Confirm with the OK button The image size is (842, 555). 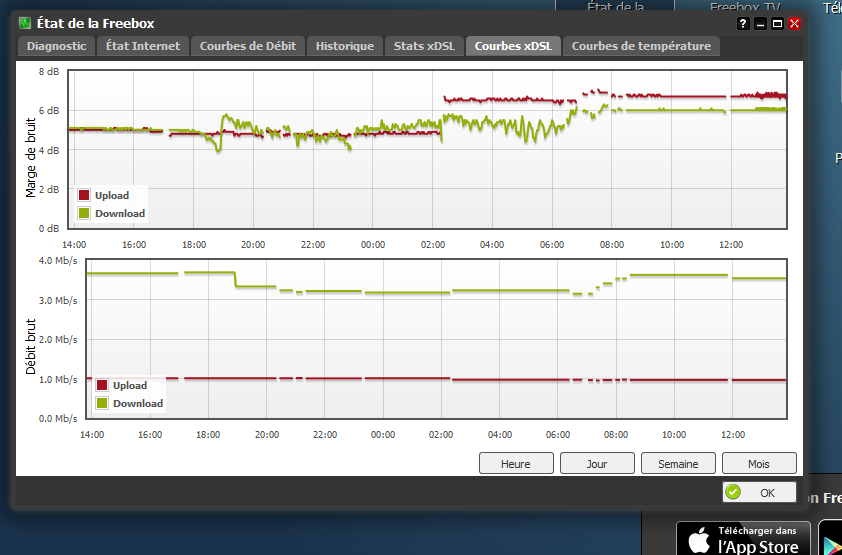pyautogui.click(x=759, y=492)
